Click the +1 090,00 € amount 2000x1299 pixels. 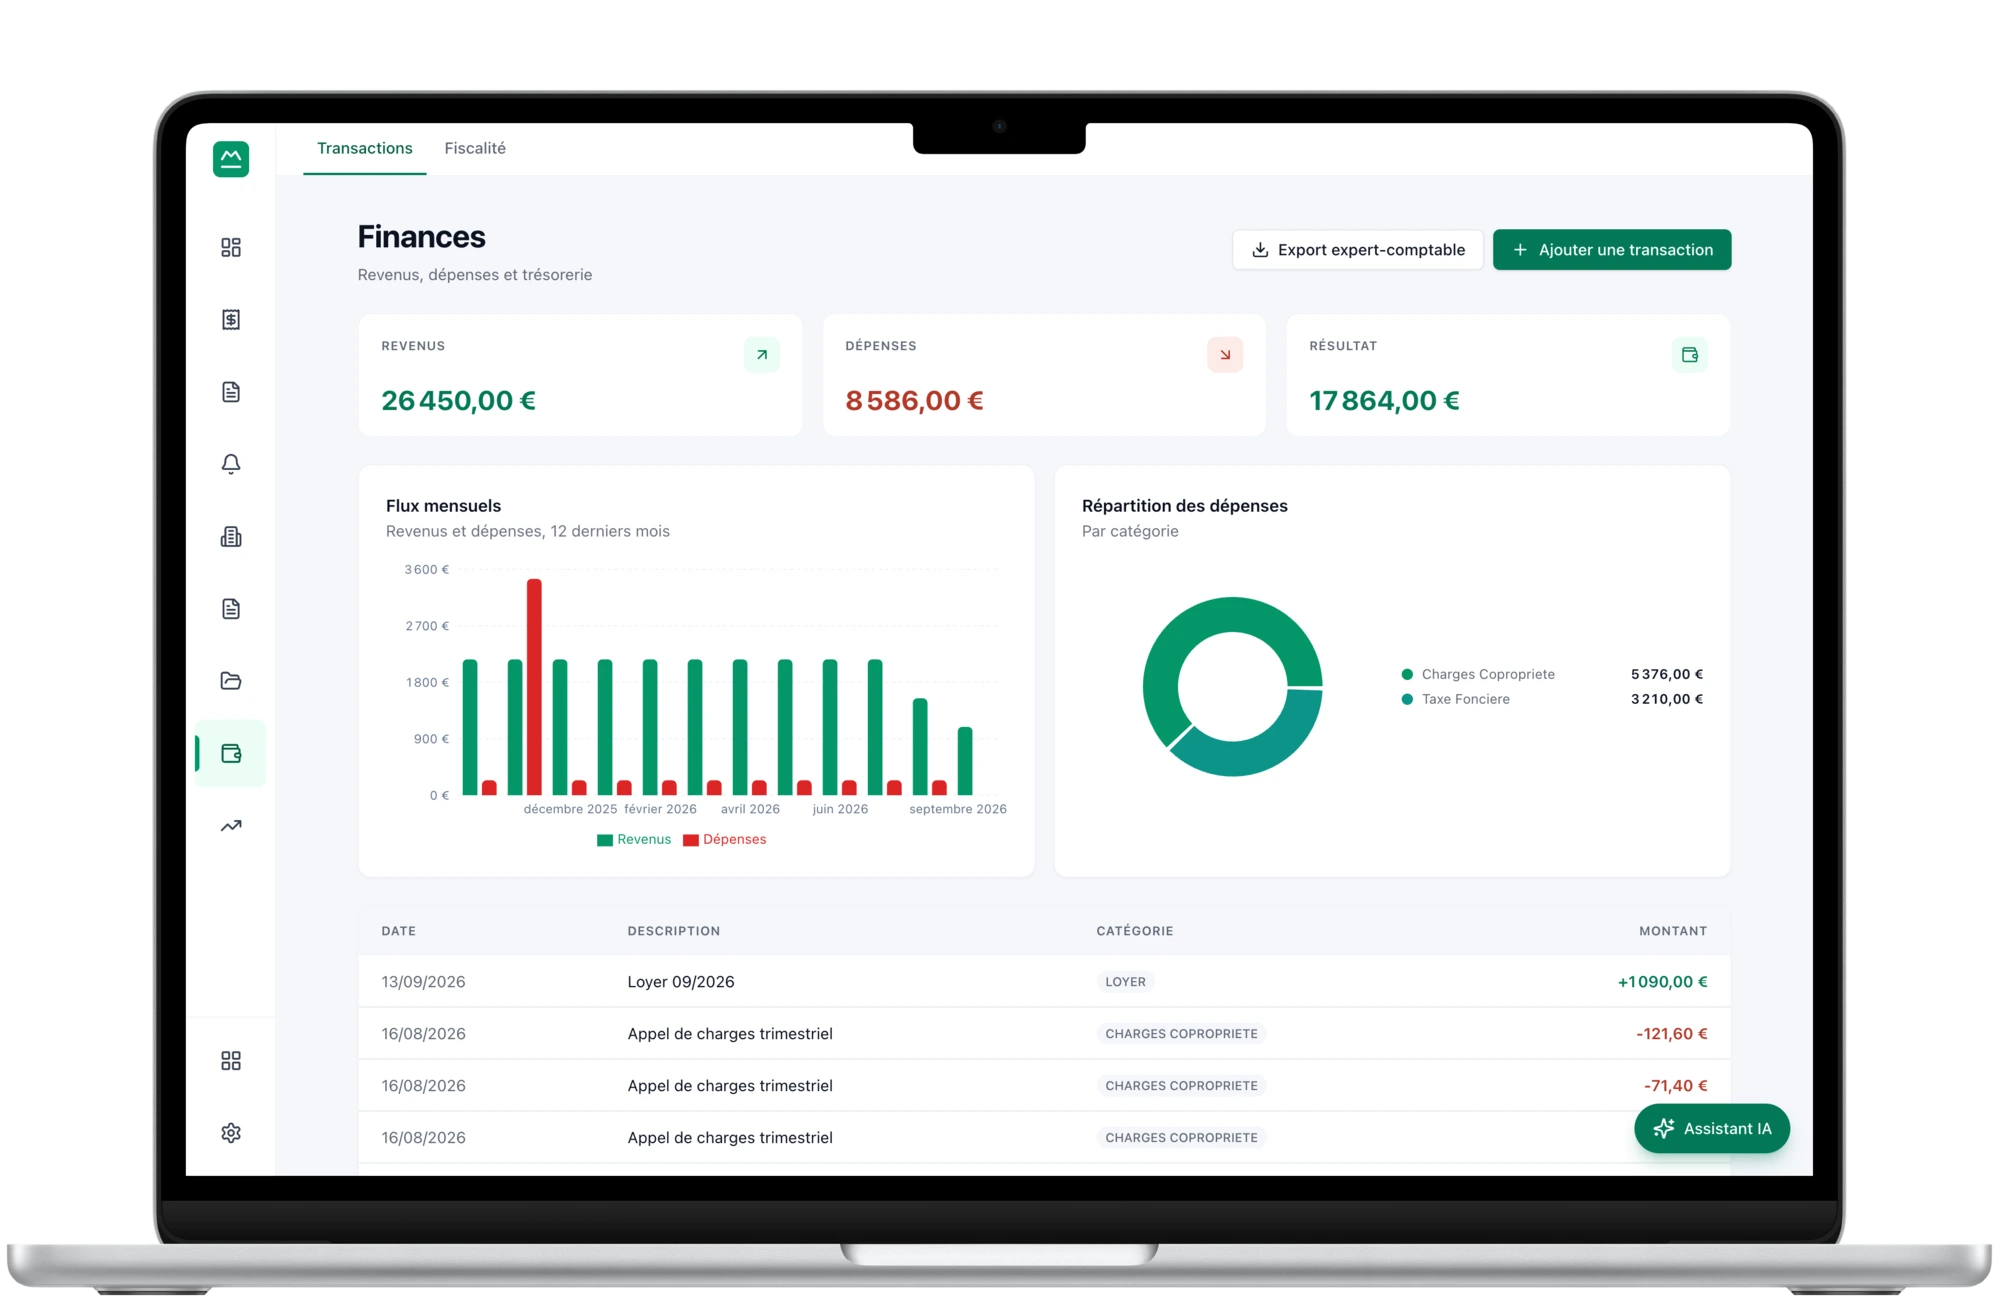pos(1662,982)
